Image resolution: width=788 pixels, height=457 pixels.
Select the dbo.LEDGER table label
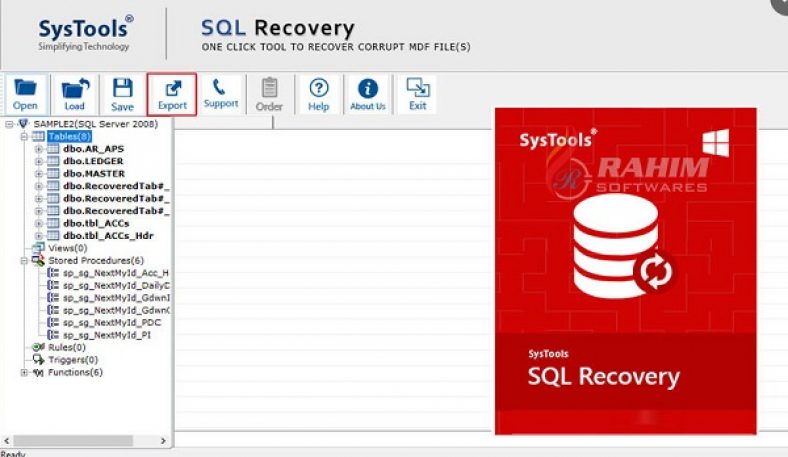point(93,161)
